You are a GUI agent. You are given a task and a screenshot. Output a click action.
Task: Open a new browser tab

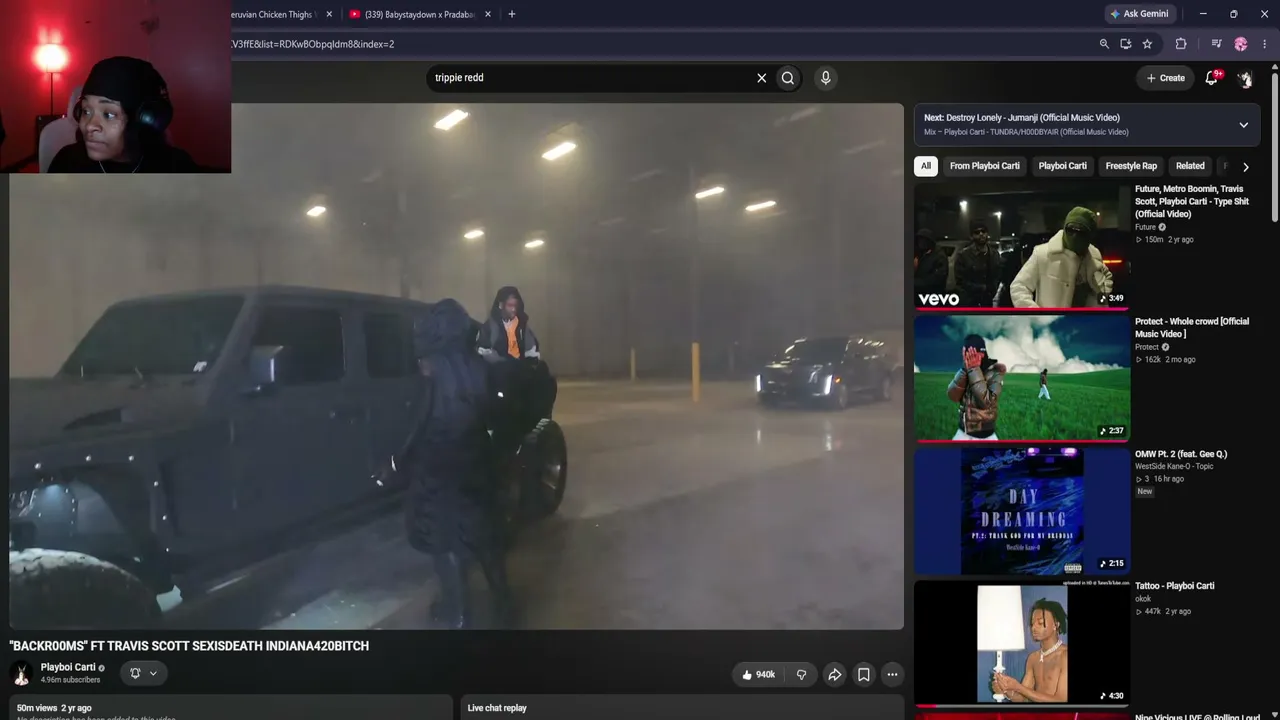click(511, 14)
